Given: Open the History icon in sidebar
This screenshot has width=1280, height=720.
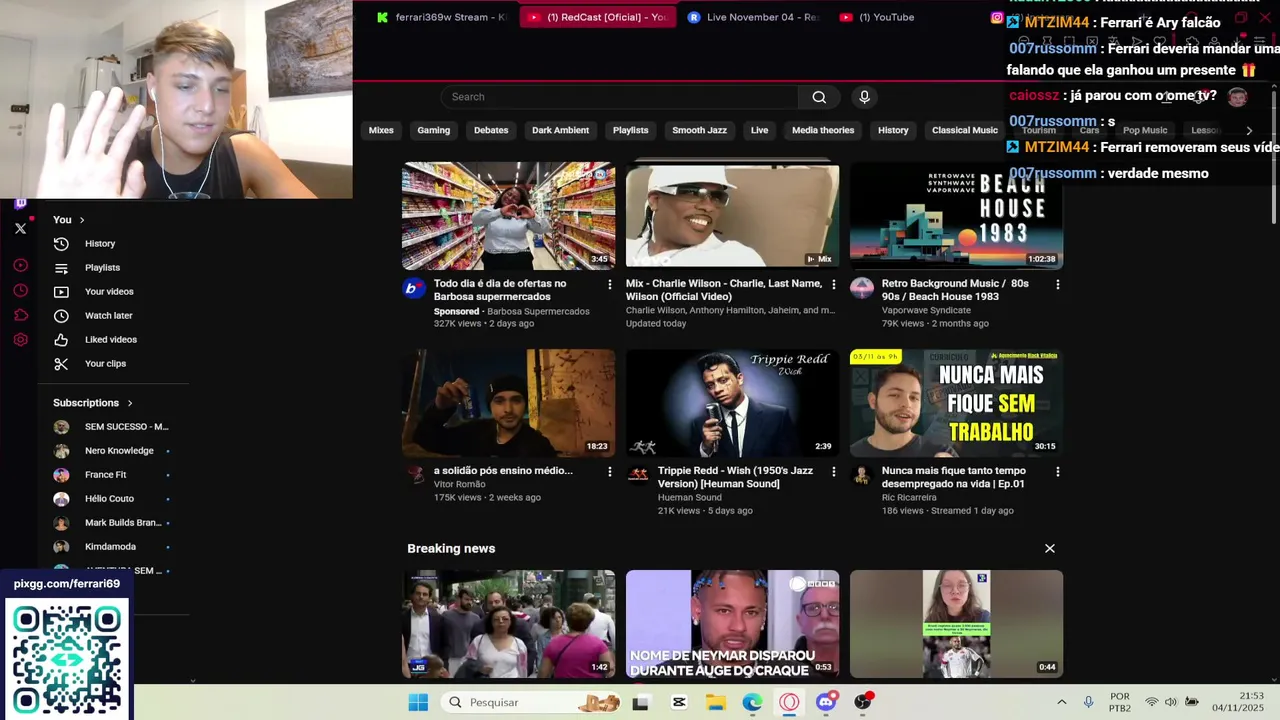Looking at the screenshot, I should coord(61,244).
